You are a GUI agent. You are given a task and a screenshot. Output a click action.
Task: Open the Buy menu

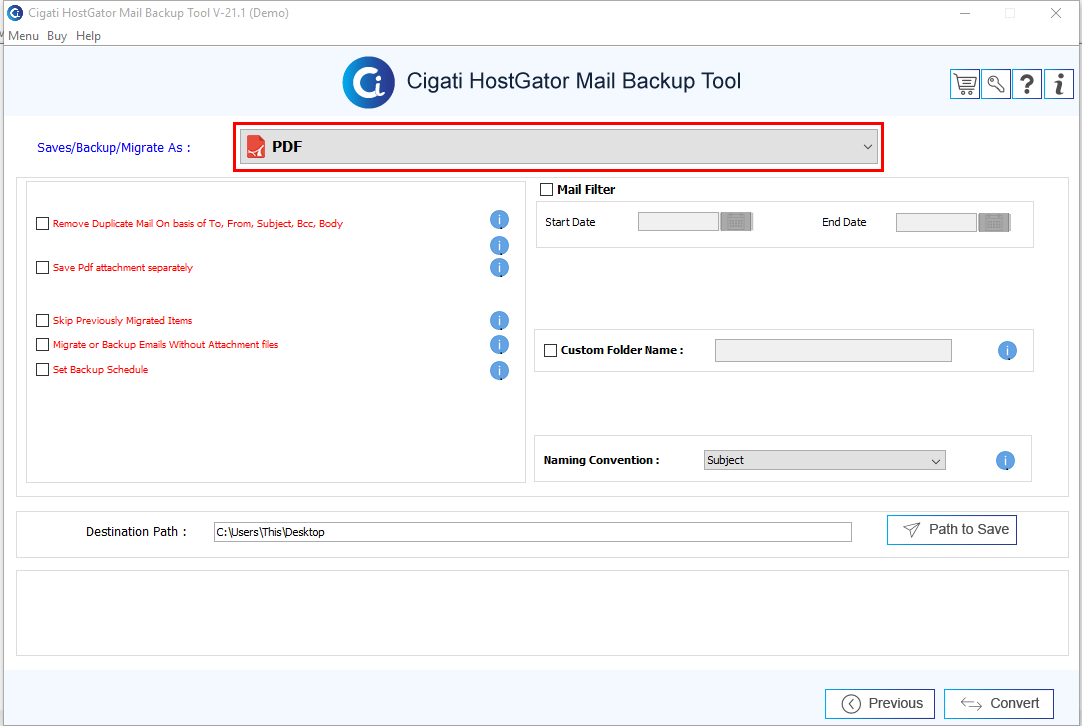(x=57, y=36)
